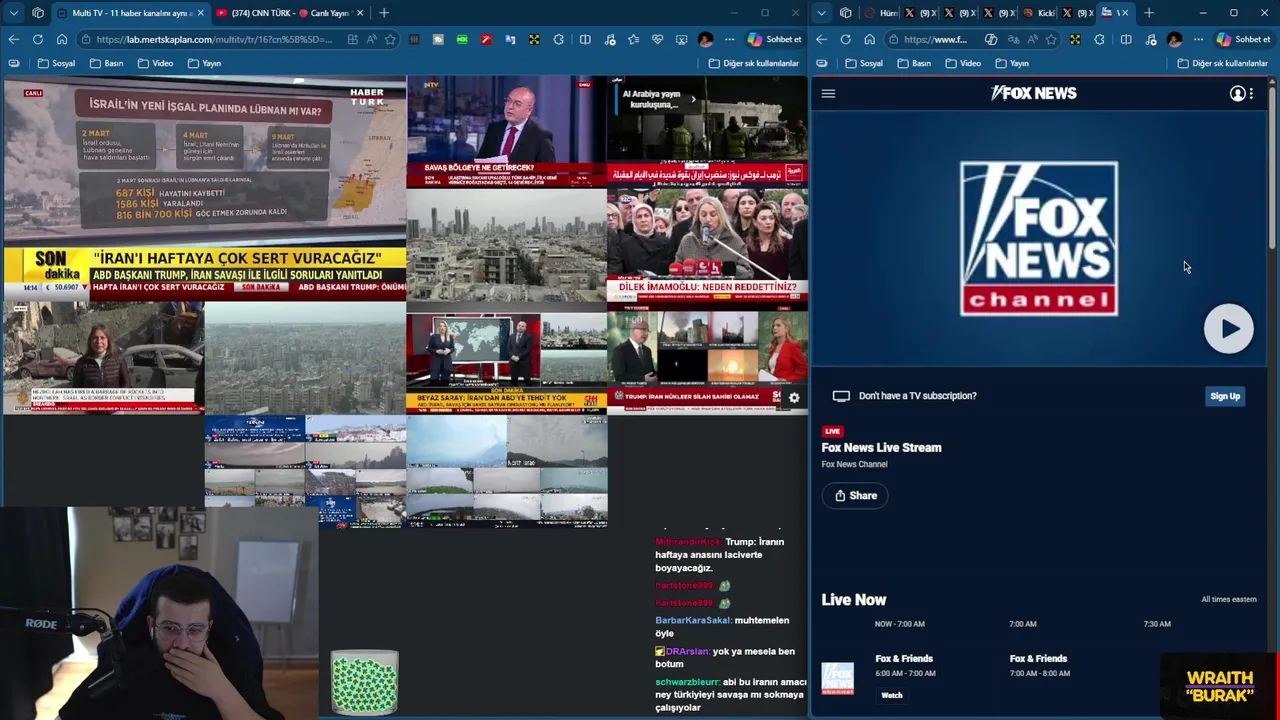Screen dimensions: 1280x720
Task: Open the Fox News vertical dots menu
Action: [1251, 93]
